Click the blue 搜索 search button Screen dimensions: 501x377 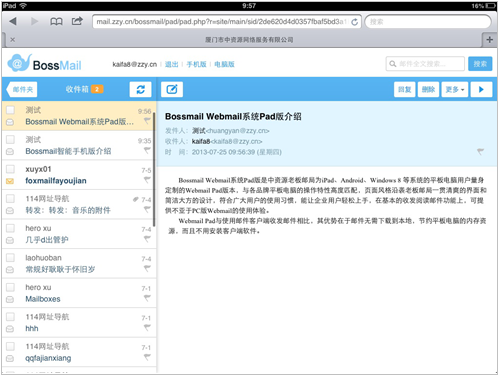coord(480,64)
